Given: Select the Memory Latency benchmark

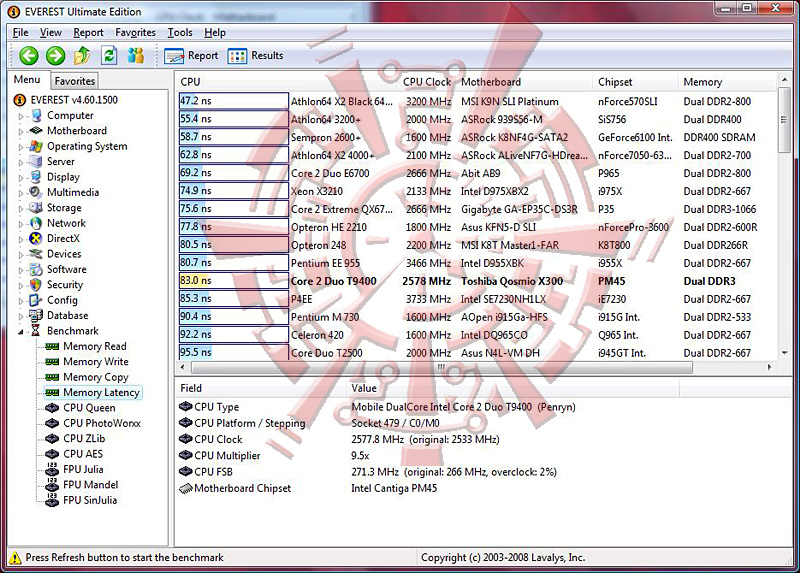Looking at the screenshot, I should tap(101, 392).
